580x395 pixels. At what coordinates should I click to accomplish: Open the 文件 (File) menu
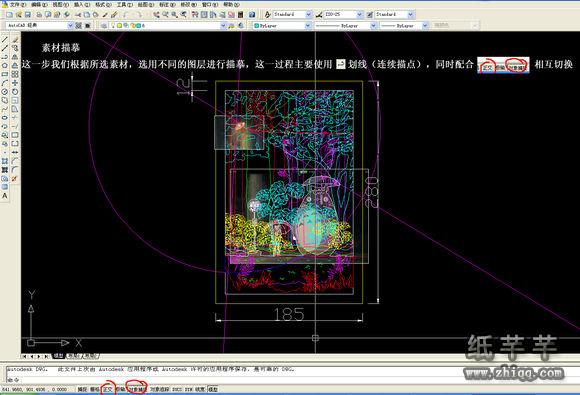point(18,4)
